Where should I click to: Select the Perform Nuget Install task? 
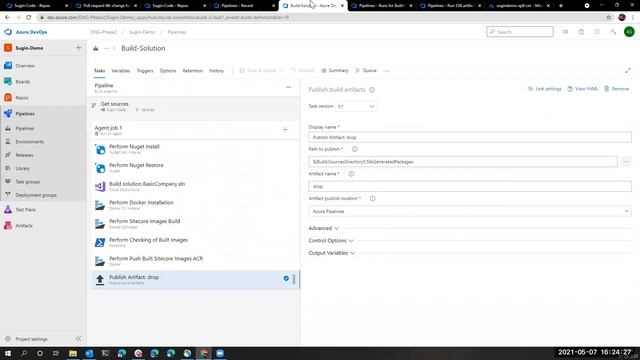click(x=195, y=149)
